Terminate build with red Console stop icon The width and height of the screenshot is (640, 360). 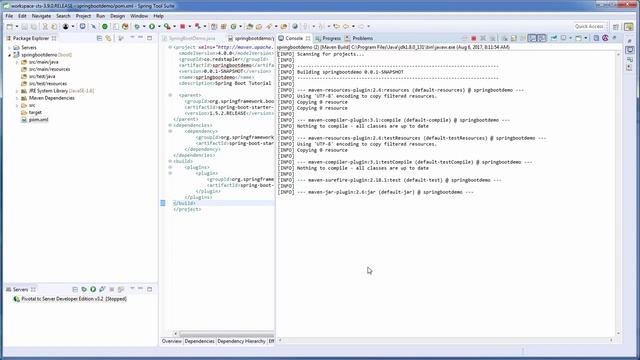(x=473, y=38)
